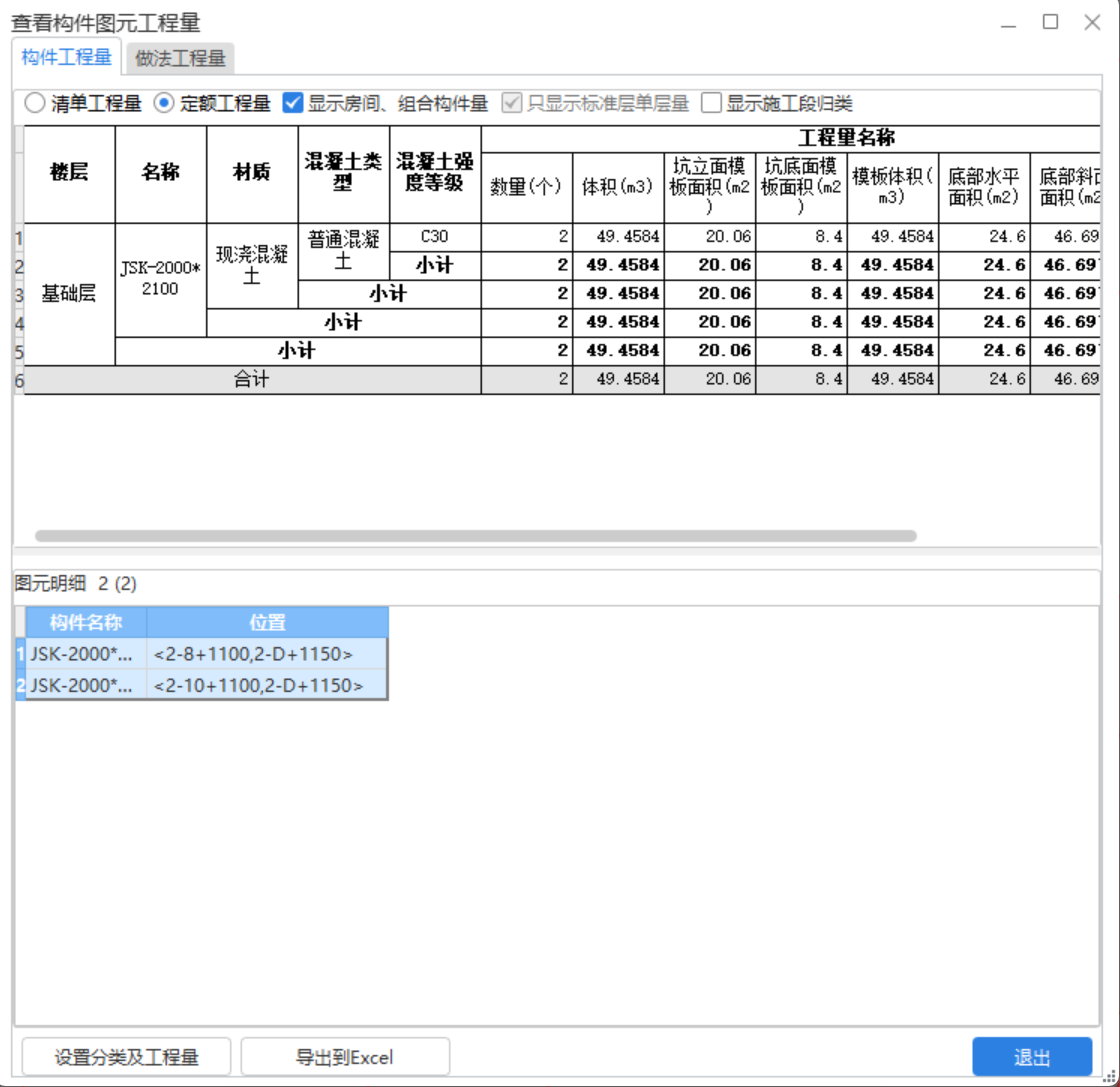Viewport: 1120px width, 1087px height.
Task: Click the 材质 column header
Action: click(x=252, y=174)
